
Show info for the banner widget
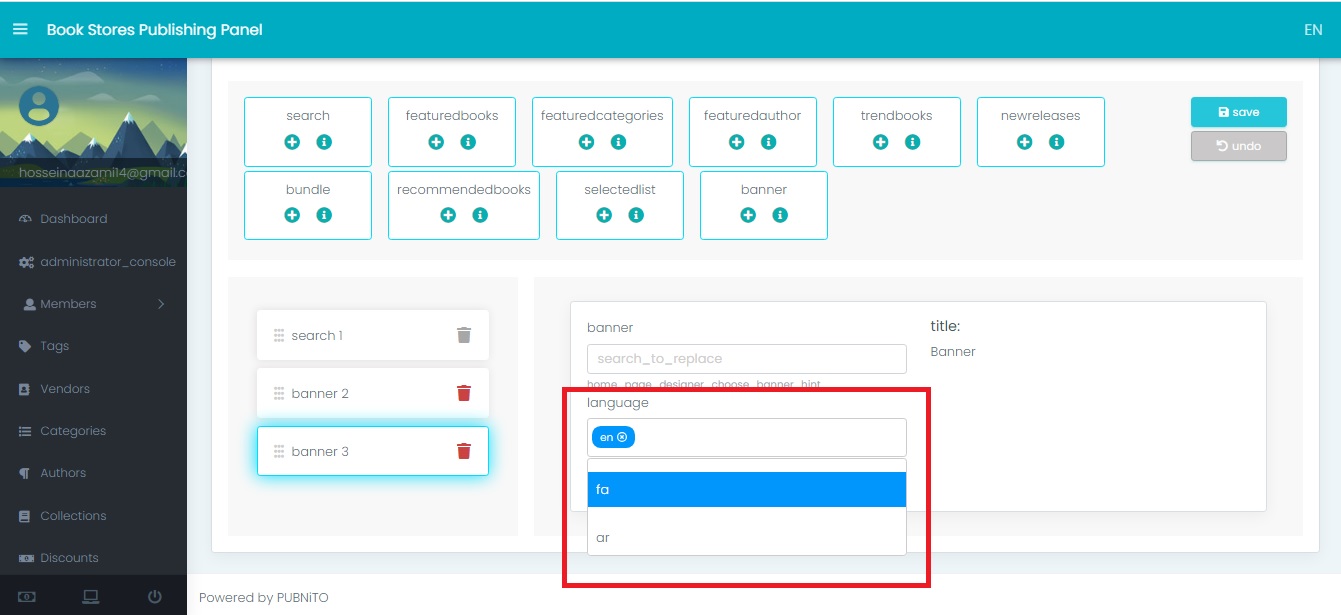pos(780,215)
